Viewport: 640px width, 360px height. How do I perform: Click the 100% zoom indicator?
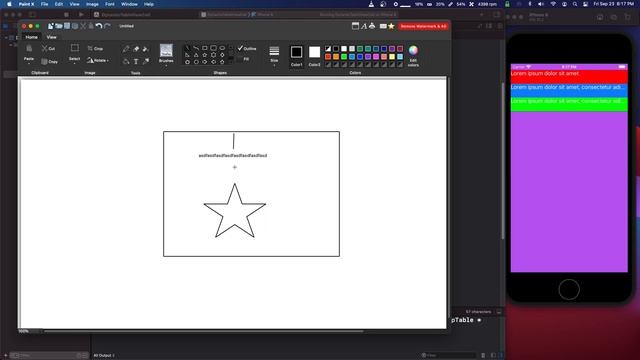(x=24, y=331)
